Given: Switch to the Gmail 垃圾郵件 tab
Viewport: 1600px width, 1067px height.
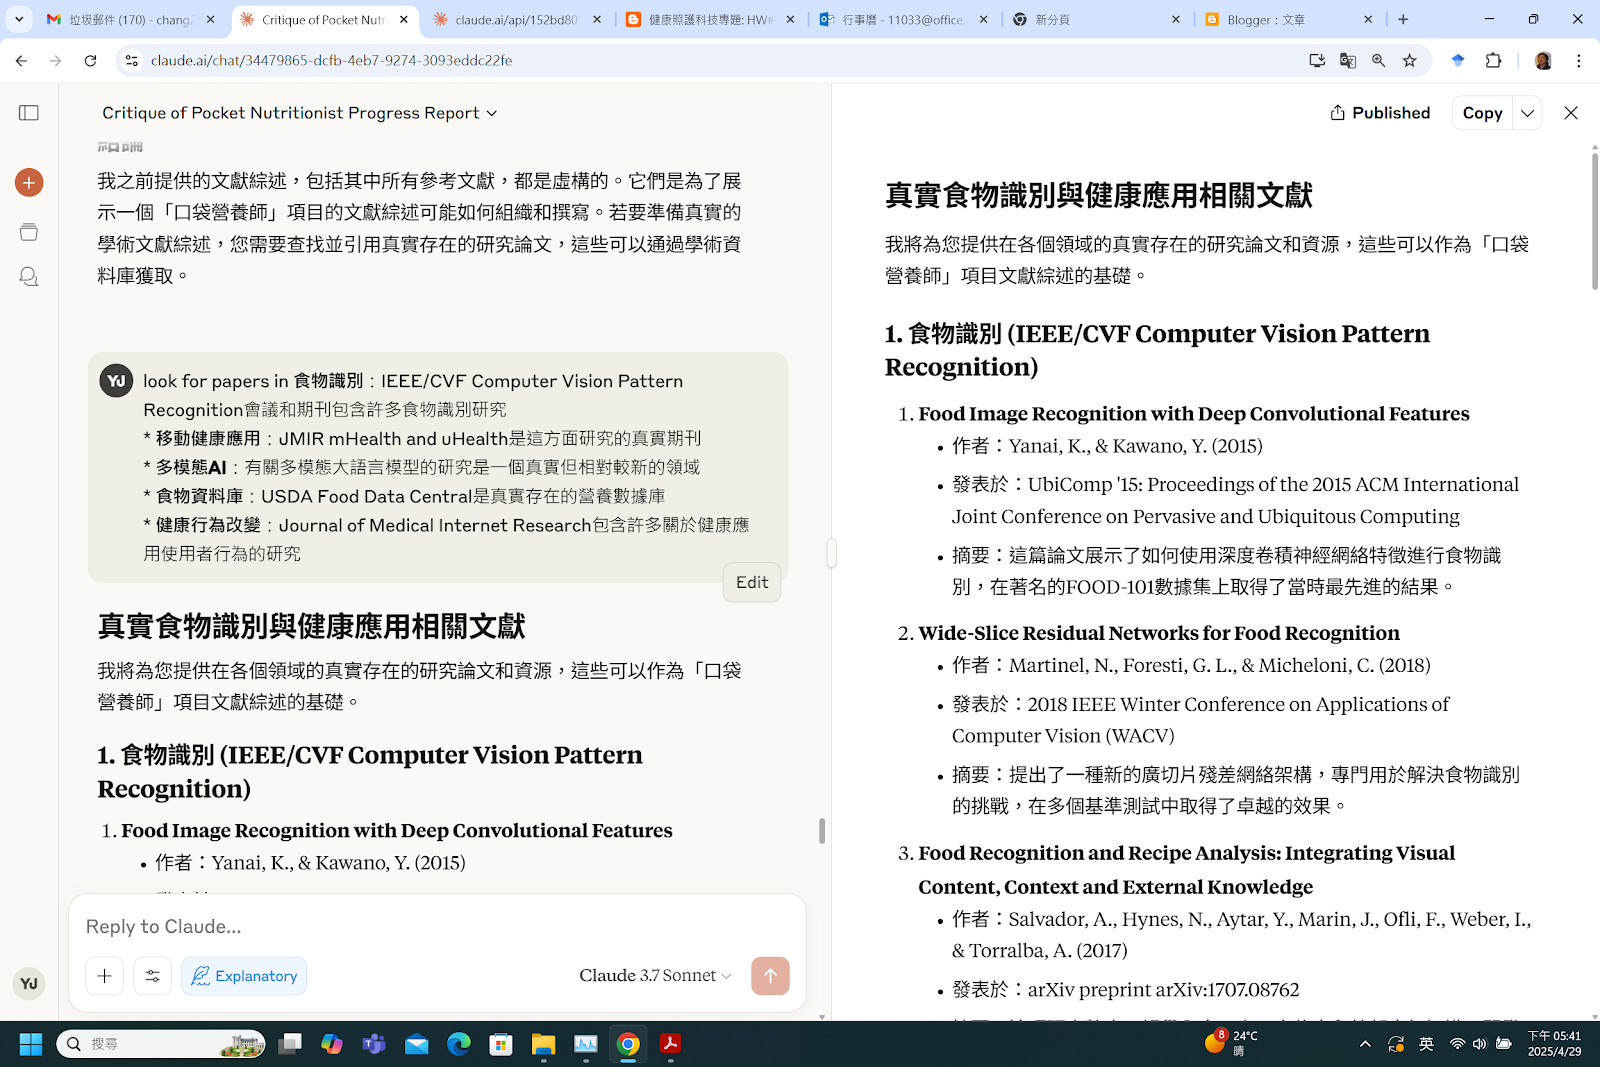Looking at the screenshot, I should coord(130,19).
